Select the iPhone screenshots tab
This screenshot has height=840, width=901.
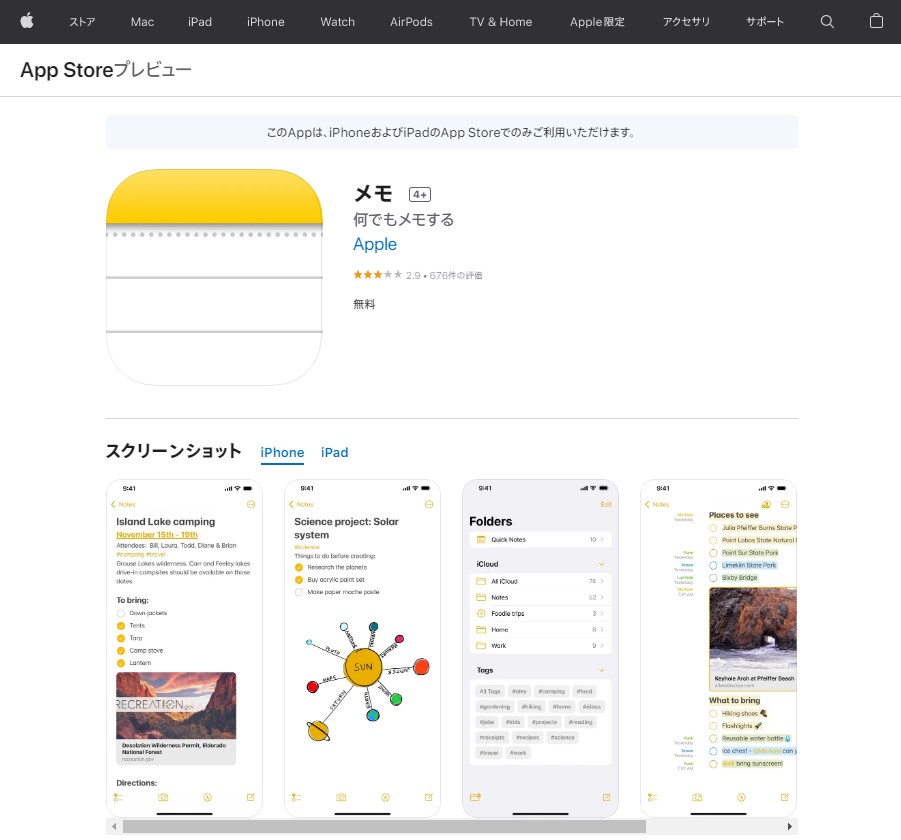(282, 453)
